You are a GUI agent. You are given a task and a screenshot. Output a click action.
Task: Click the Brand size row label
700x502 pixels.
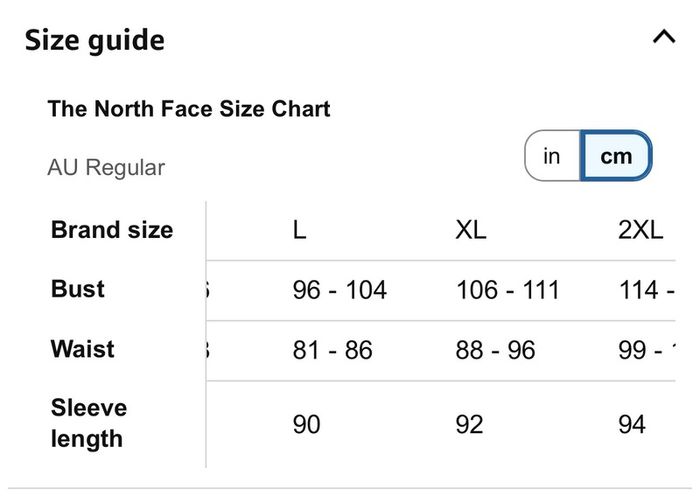point(112,230)
